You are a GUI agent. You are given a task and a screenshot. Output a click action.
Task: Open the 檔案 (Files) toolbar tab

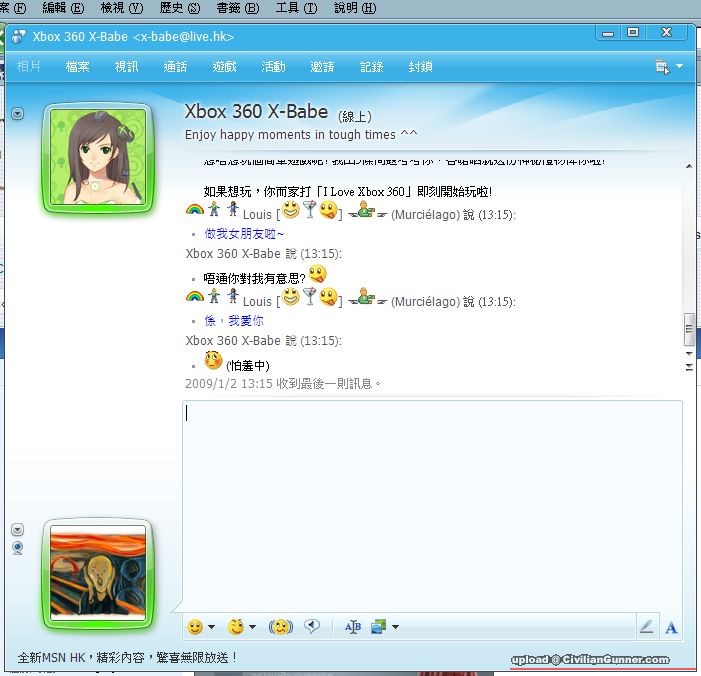pyautogui.click(x=77, y=67)
